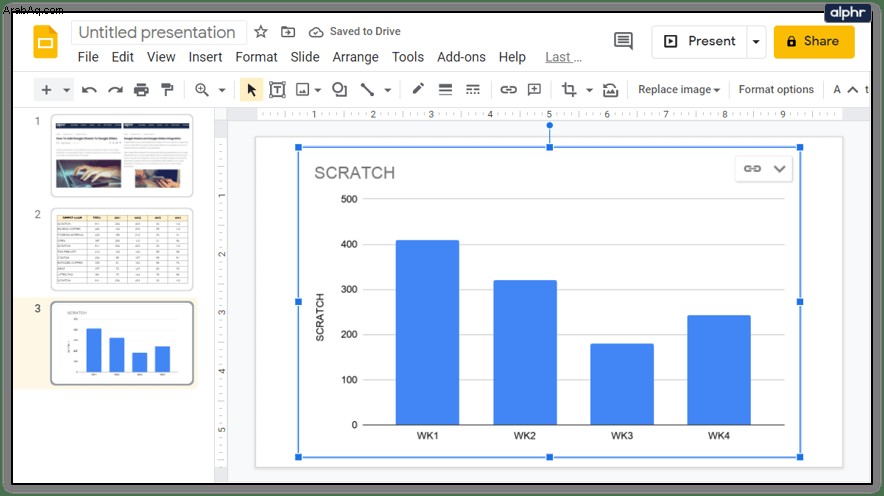Click the Print icon

[x=141, y=90]
